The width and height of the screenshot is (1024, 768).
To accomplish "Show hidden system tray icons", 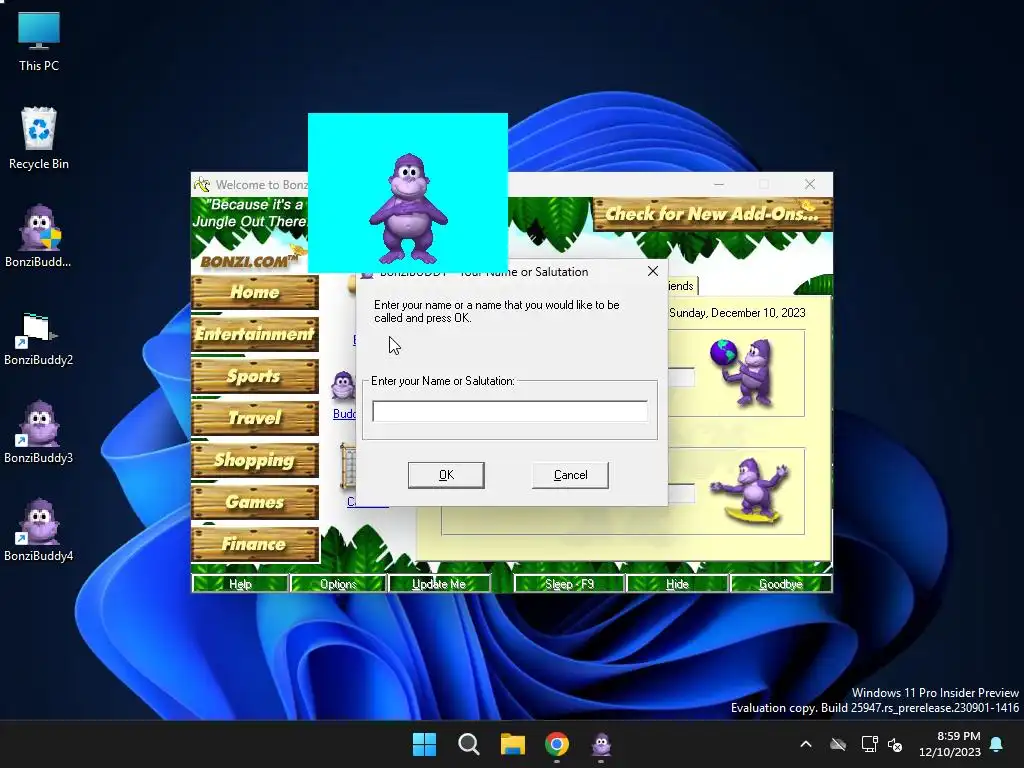I will (806, 744).
